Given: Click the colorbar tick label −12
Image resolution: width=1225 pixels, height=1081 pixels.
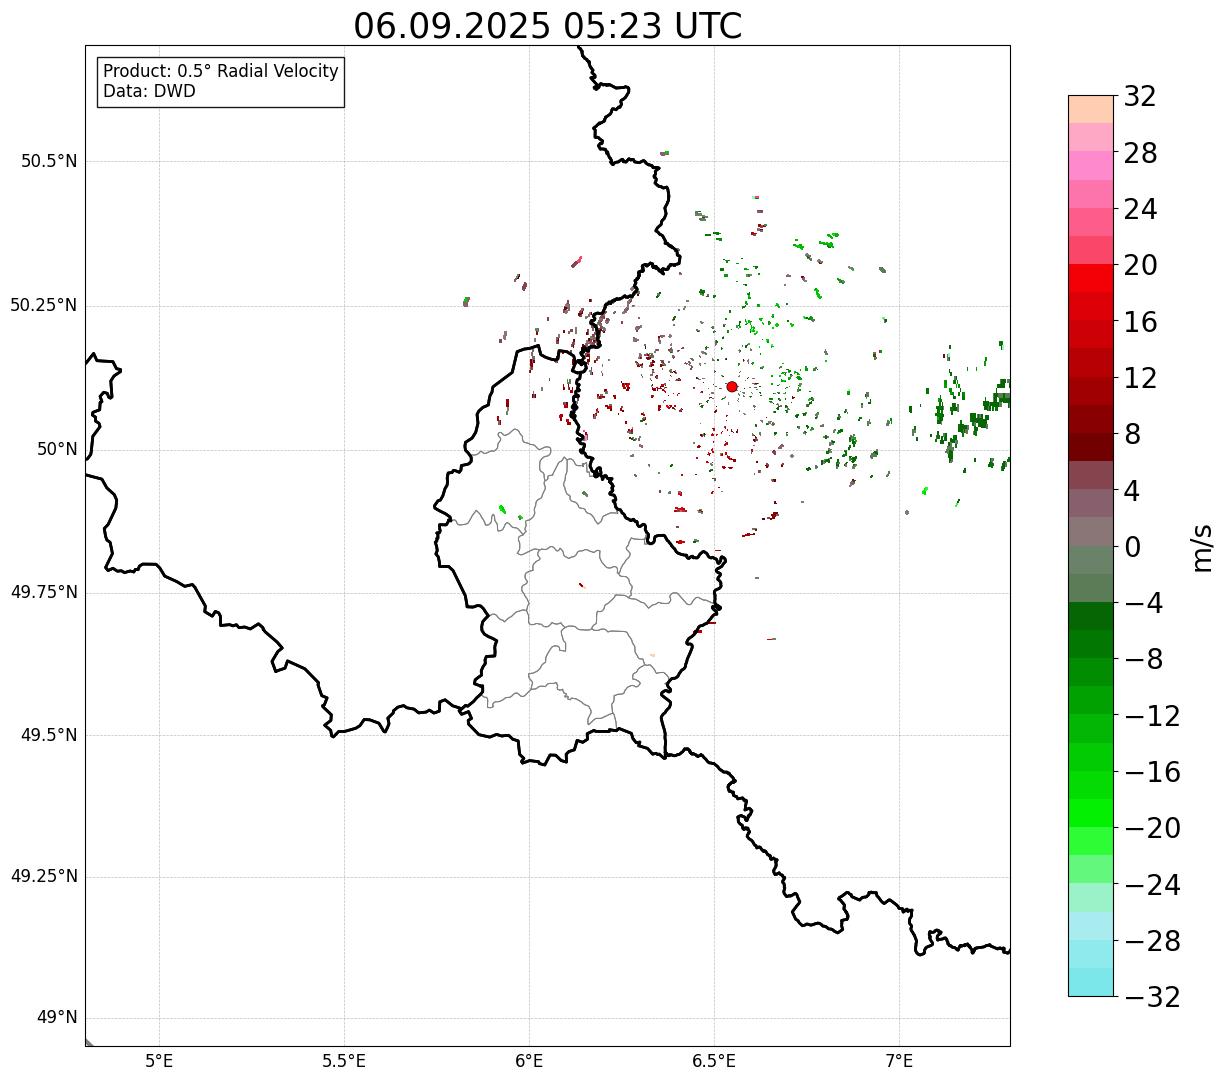Looking at the screenshot, I should (1152, 716).
